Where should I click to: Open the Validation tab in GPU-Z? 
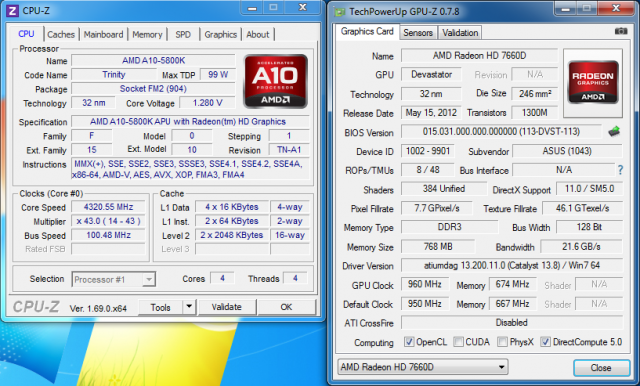click(x=460, y=33)
